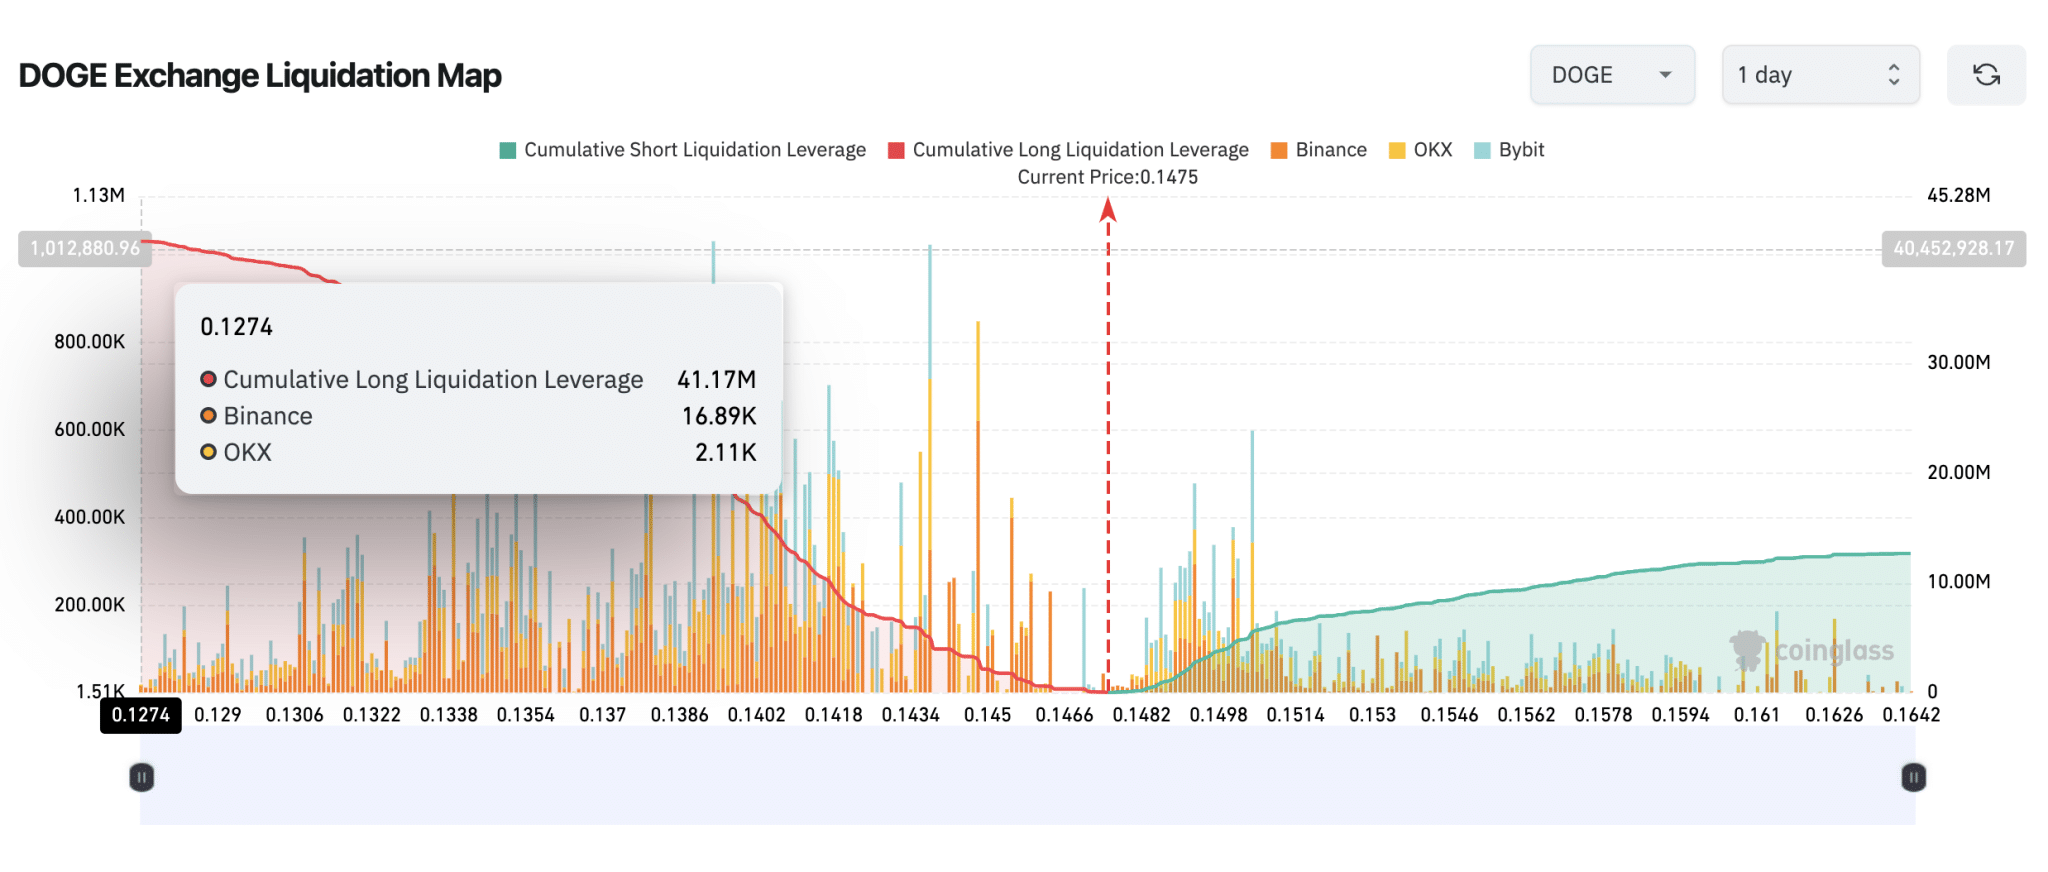The image size is (2048, 872).
Task: Click the yellow OKX legend swatch
Action: click(x=1397, y=151)
